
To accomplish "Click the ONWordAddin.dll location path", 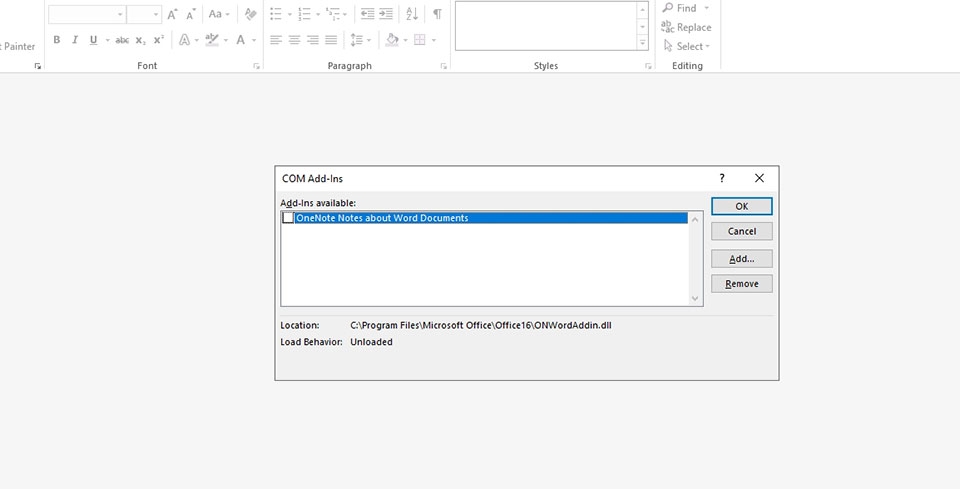I will click(481, 326).
